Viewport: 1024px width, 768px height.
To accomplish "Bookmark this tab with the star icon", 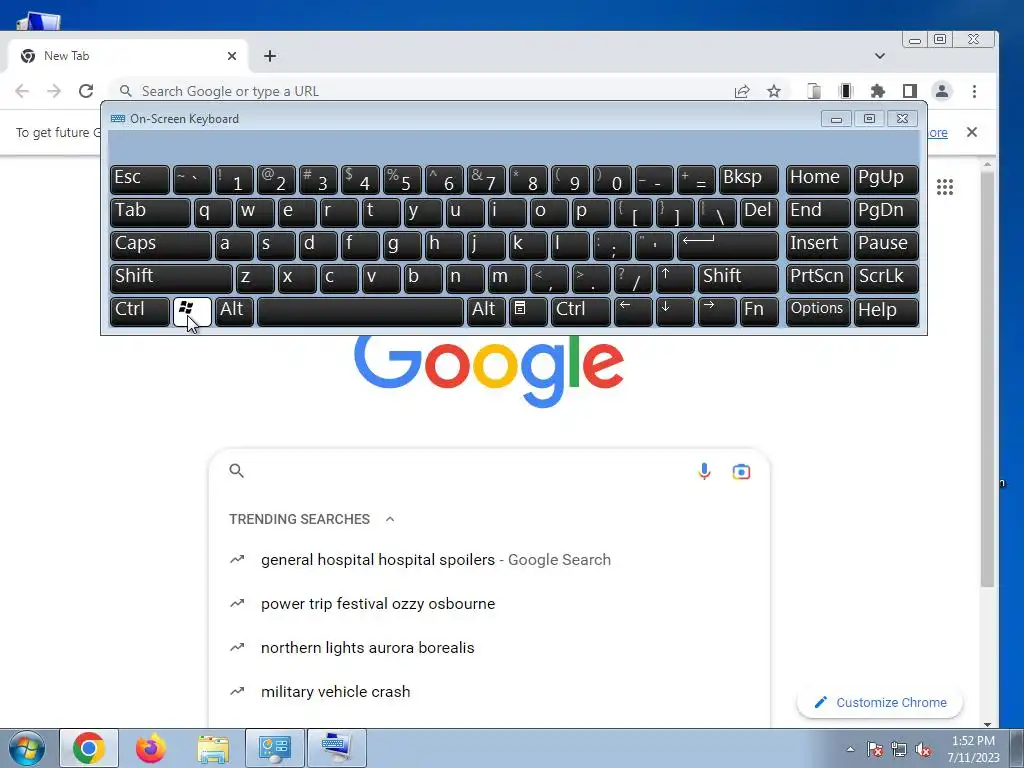I will (774, 91).
